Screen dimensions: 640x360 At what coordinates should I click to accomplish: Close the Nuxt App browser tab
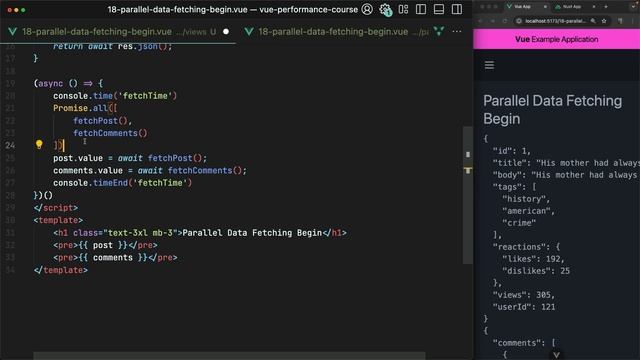click(x=594, y=7)
